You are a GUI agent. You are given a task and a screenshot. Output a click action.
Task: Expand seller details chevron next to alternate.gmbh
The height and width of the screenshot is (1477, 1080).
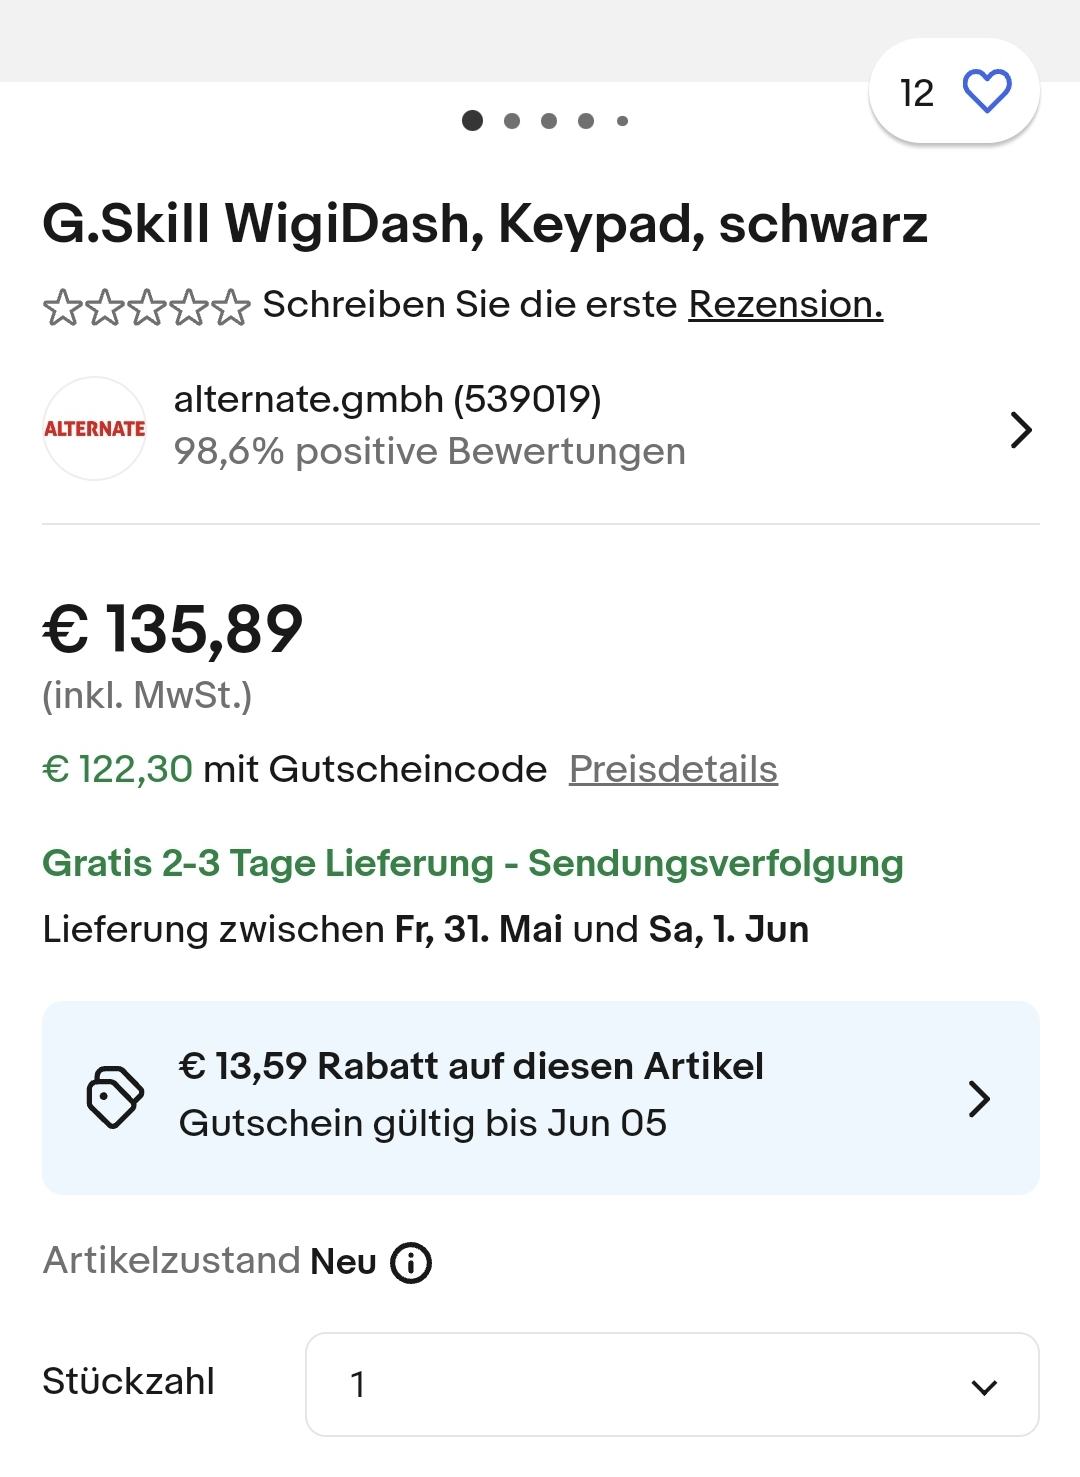tap(1020, 430)
